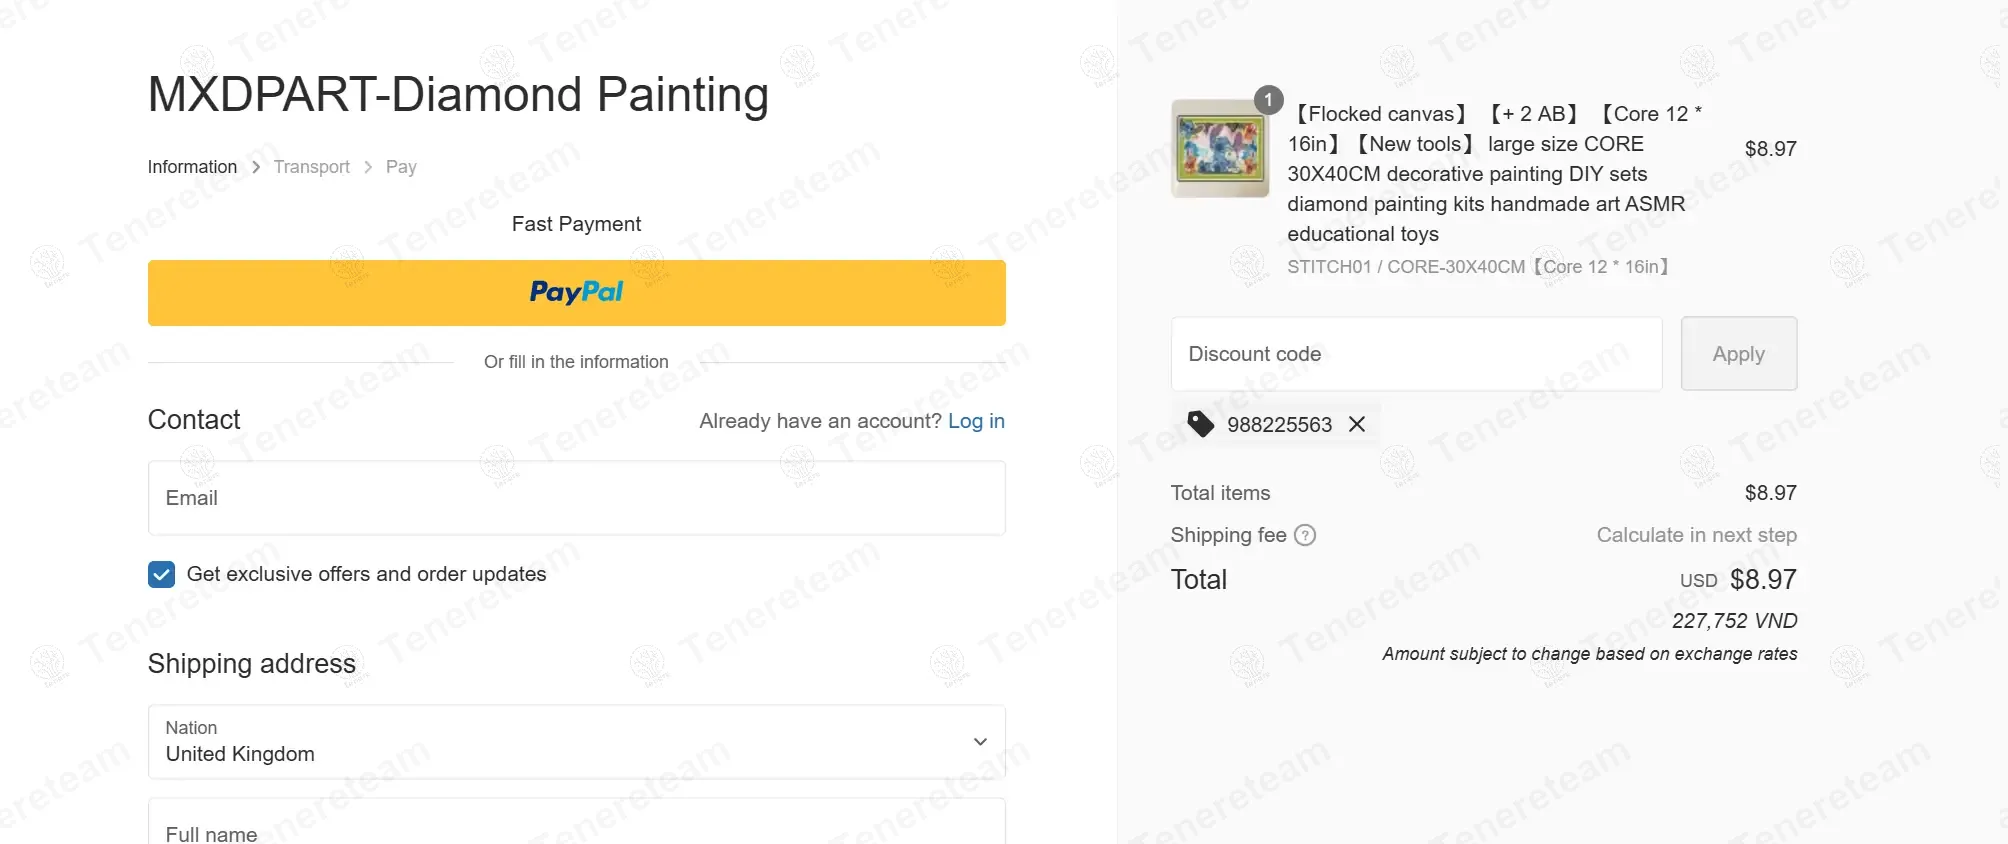Image resolution: width=2008 pixels, height=844 pixels.
Task: Open the diamond painting product thumbnail
Action: click(x=1220, y=148)
